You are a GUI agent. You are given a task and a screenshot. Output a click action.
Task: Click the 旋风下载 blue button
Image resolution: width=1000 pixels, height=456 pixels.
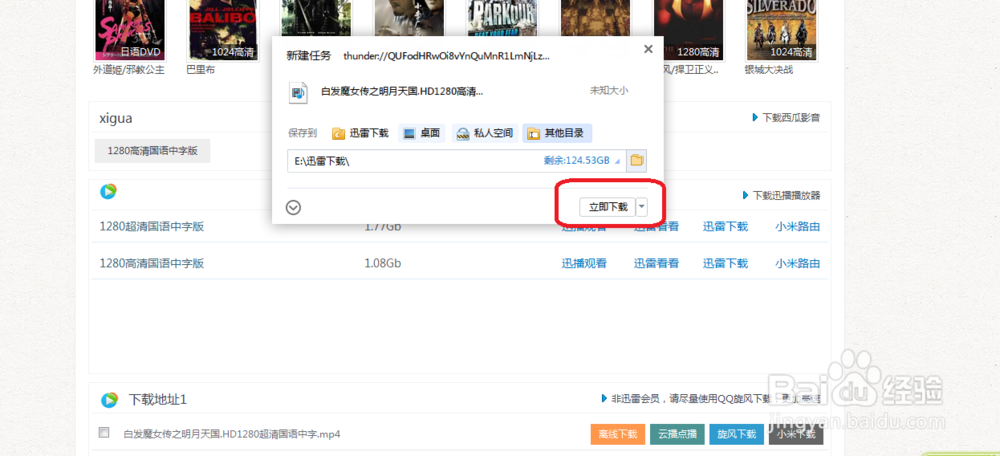pos(737,434)
